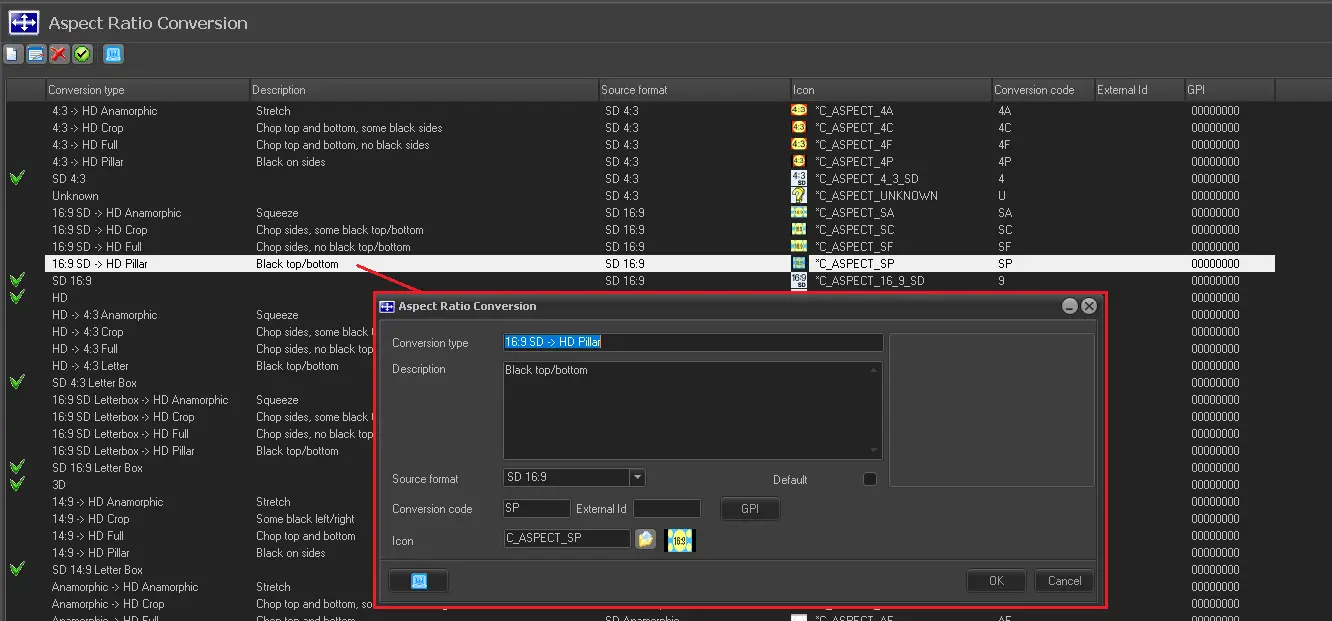This screenshot has width=1332, height=621.
Task: Open the Source format dropdown
Action: tap(637, 478)
